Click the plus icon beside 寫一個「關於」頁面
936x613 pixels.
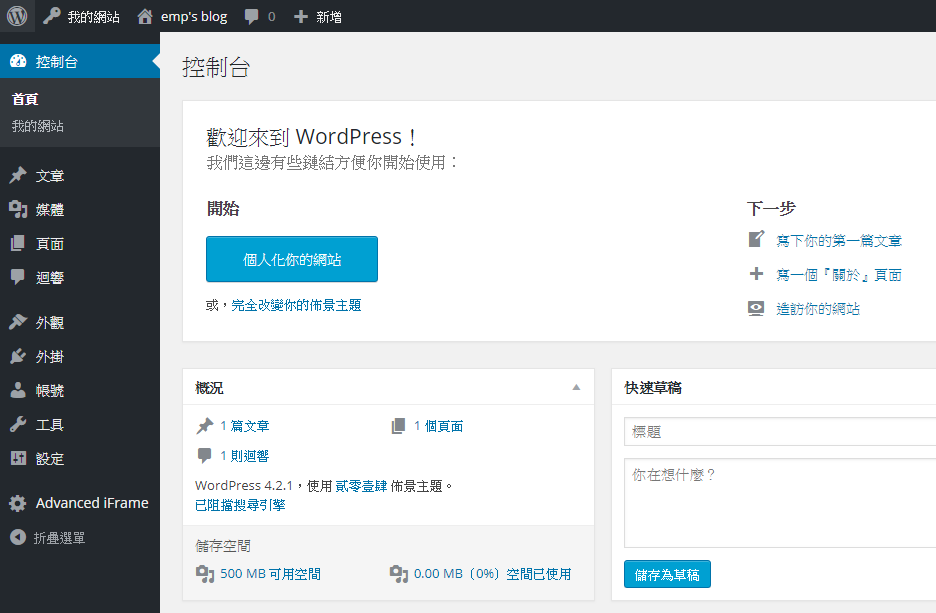[x=756, y=274]
